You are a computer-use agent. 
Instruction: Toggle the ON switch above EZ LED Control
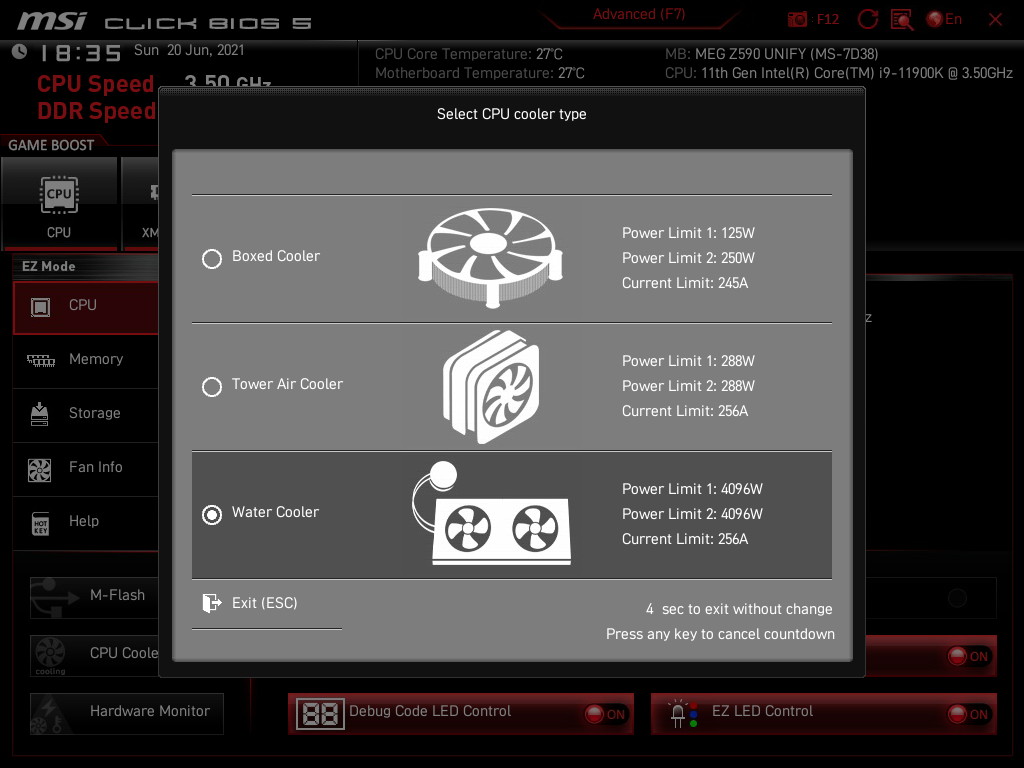coord(969,656)
